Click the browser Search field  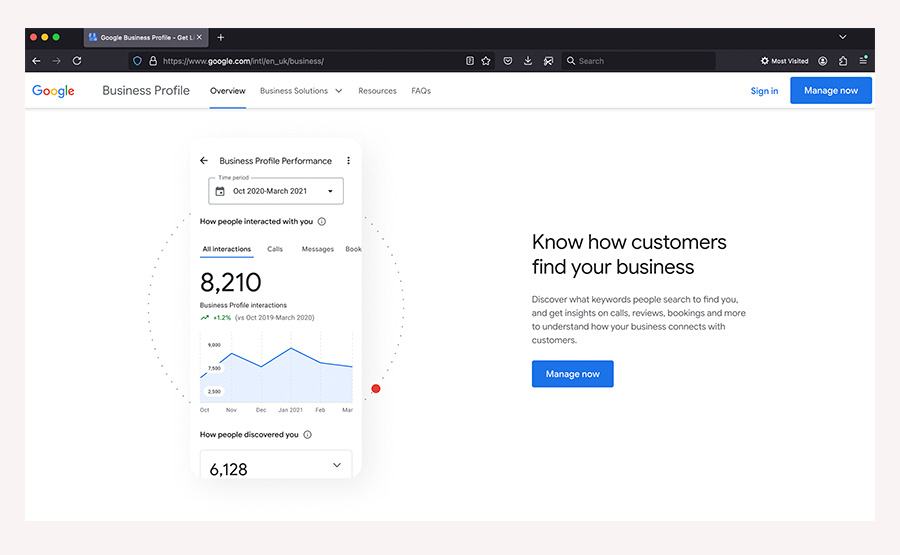coord(639,61)
